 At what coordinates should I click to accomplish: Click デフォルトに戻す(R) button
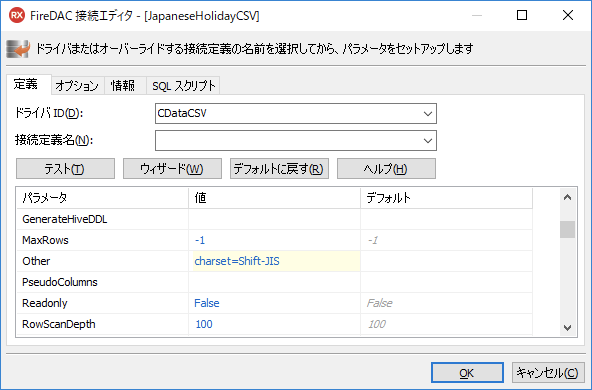279,168
